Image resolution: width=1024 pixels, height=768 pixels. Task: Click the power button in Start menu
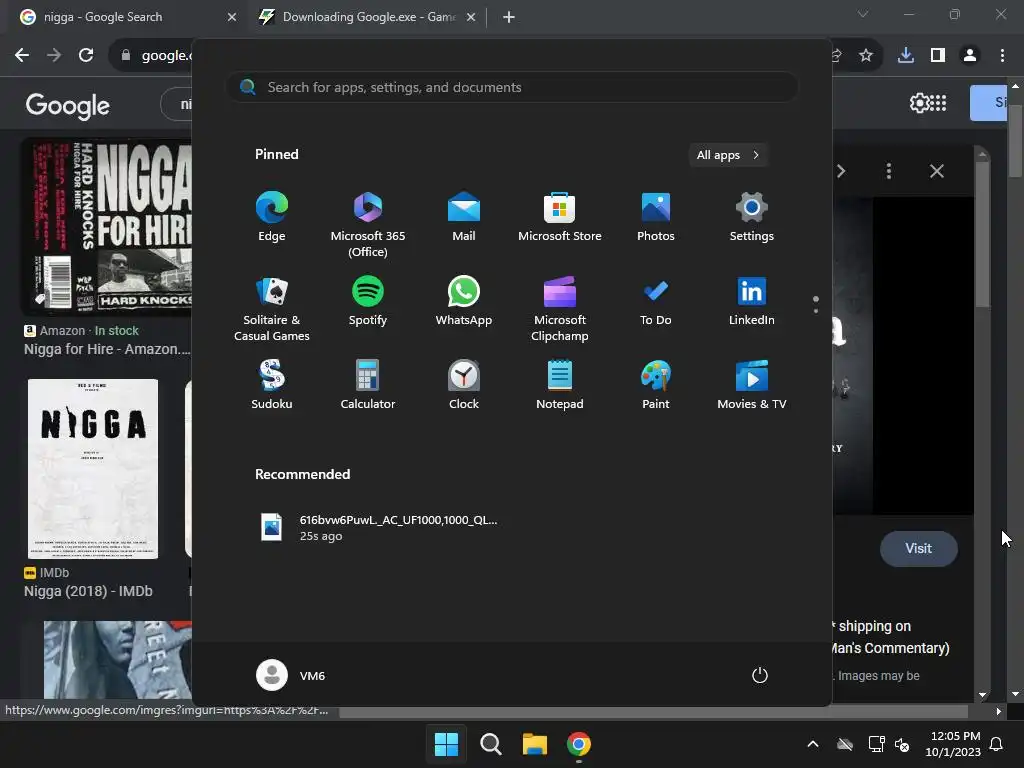[760, 675]
